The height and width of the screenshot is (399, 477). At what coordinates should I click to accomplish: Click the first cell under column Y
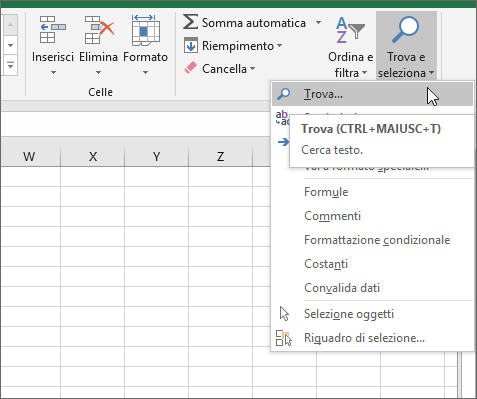pyautogui.click(x=156, y=176)
